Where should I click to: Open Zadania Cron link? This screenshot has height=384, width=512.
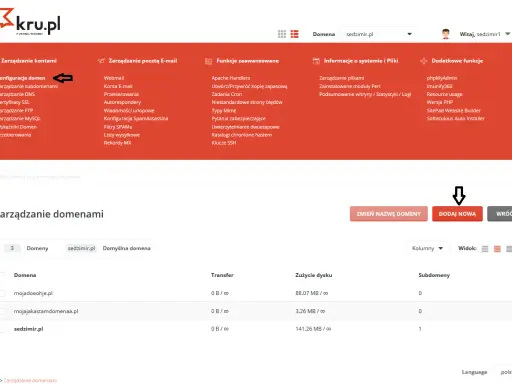(x=227, y=94)
